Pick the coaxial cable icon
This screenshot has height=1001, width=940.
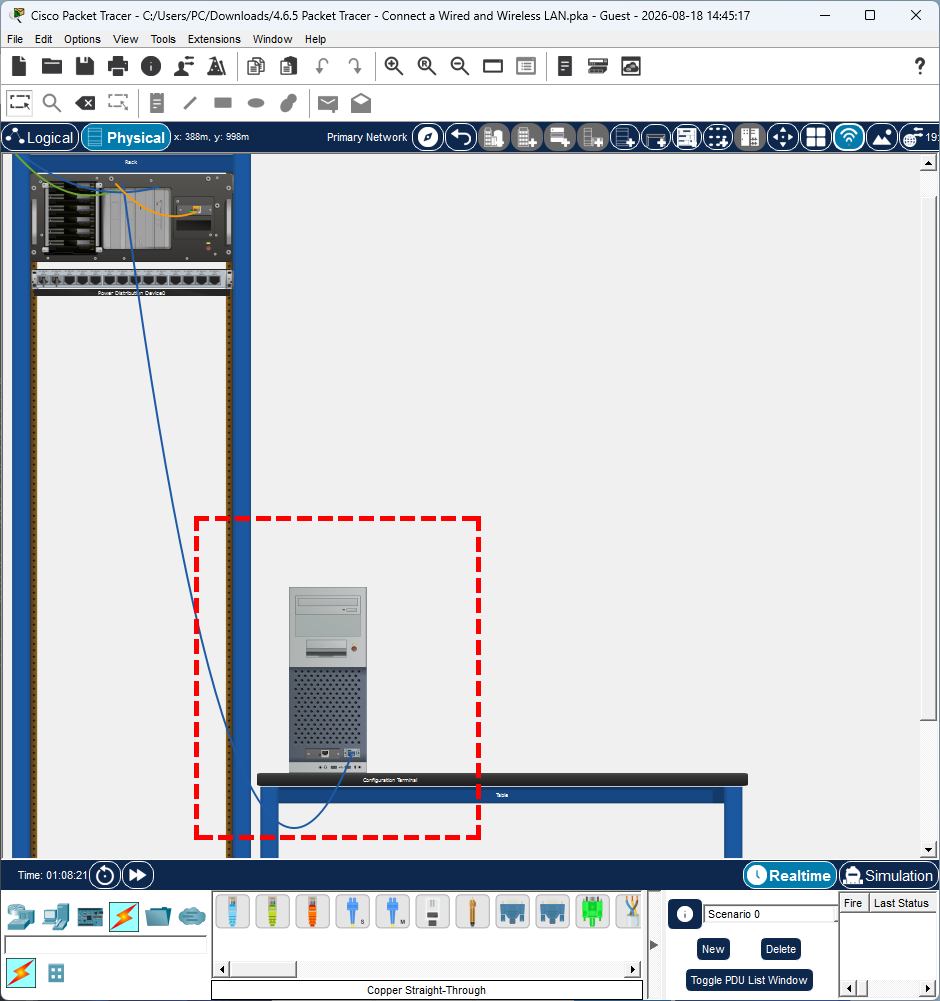click(x=473, y=911)
